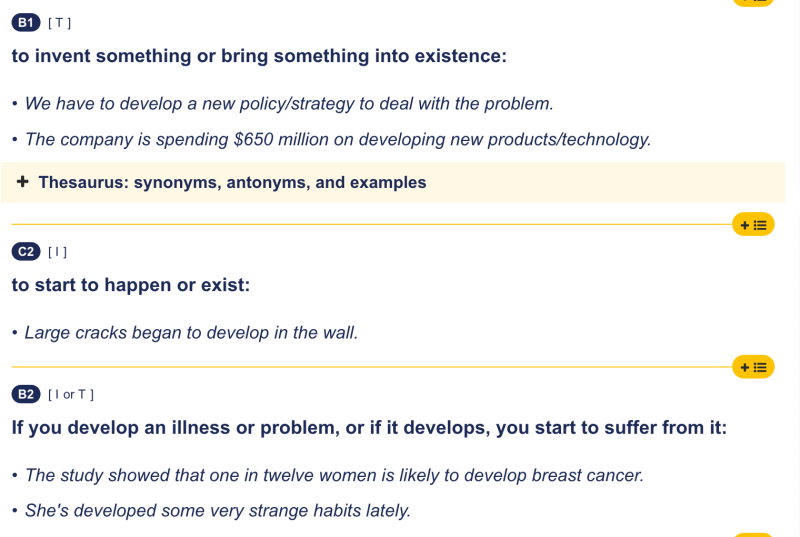Click the [I or T] grammar label
This screenshot has width=800, height=537.
(70, 395)
